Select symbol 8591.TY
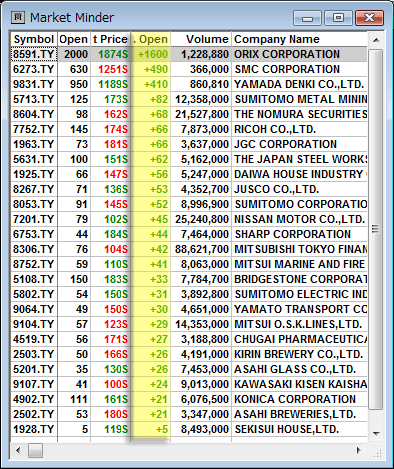The width and height of the screenshot is (394, 469). point(34,54)
